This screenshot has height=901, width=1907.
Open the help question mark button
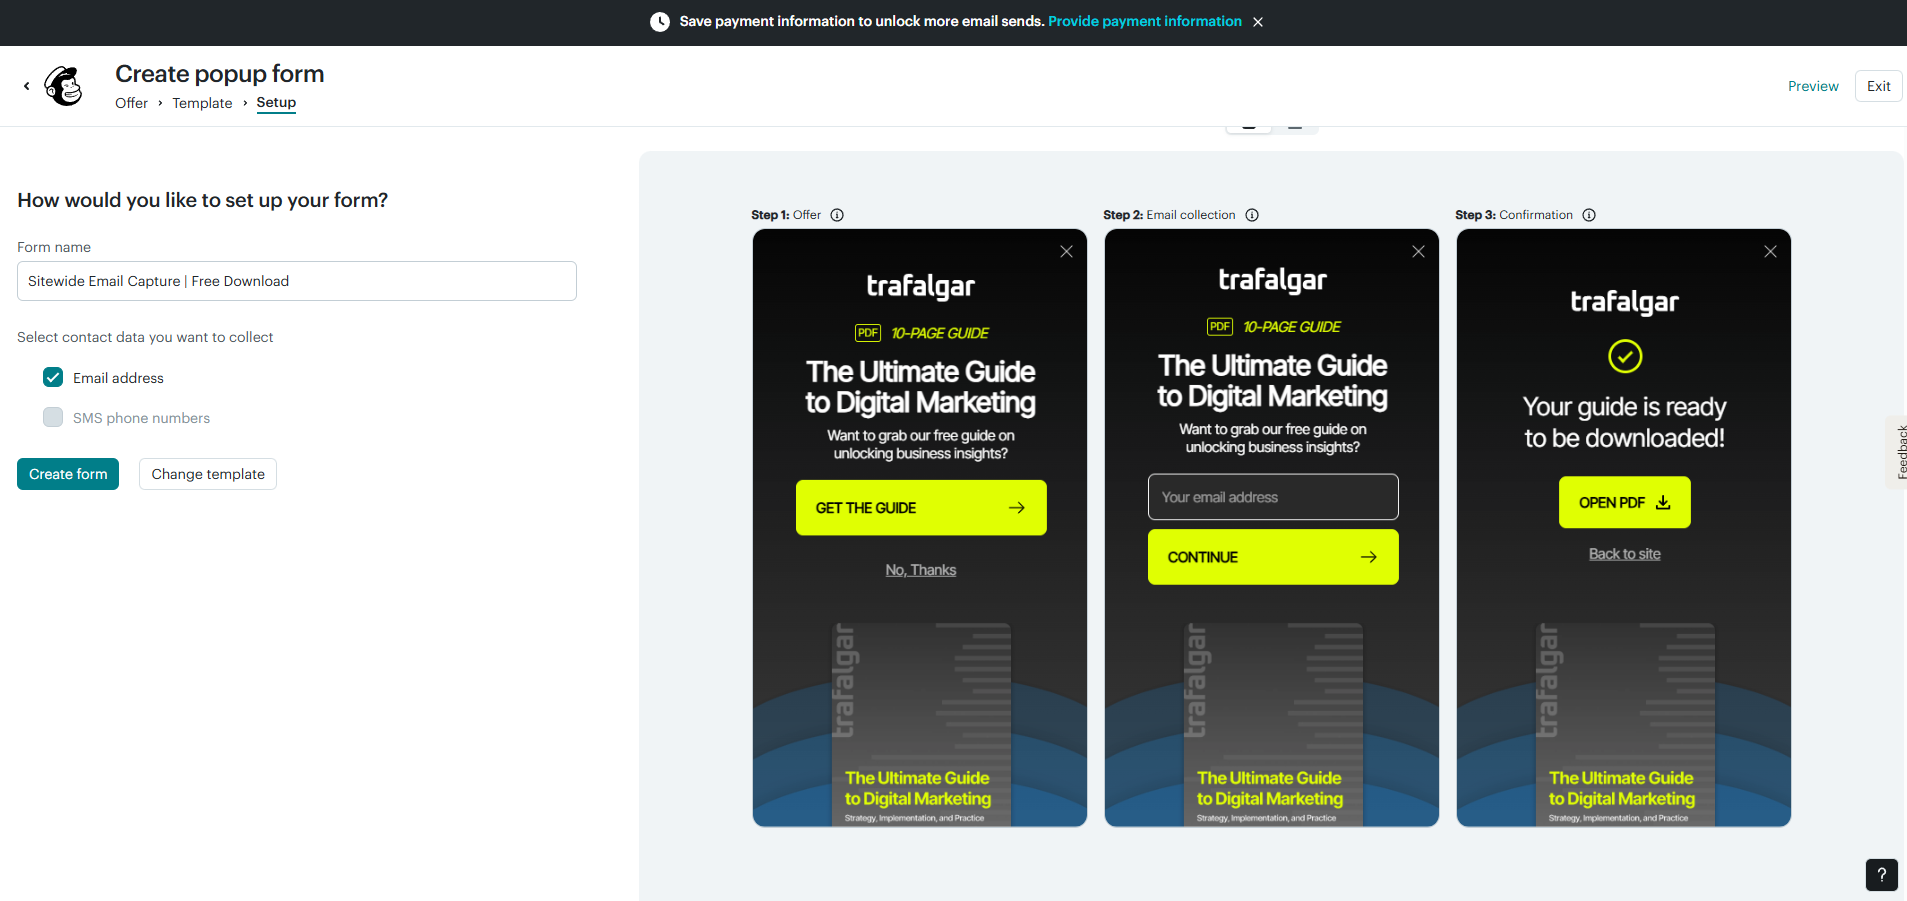1881,875
